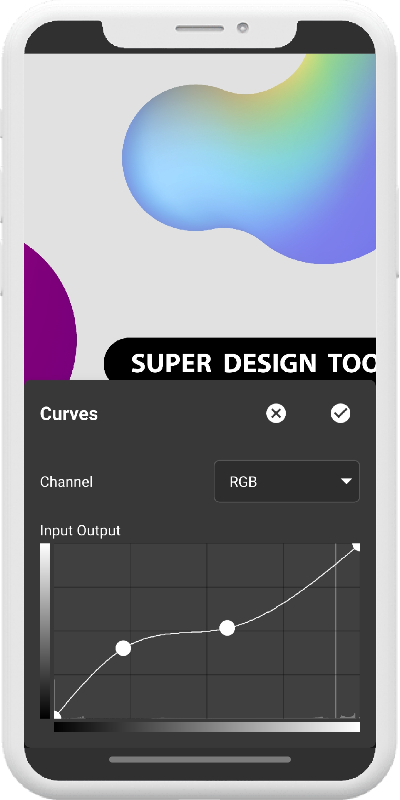Click the Input Output label
The width and height of the screenshot is (400, 800).
pyautogui.click(x=80, y=531)
